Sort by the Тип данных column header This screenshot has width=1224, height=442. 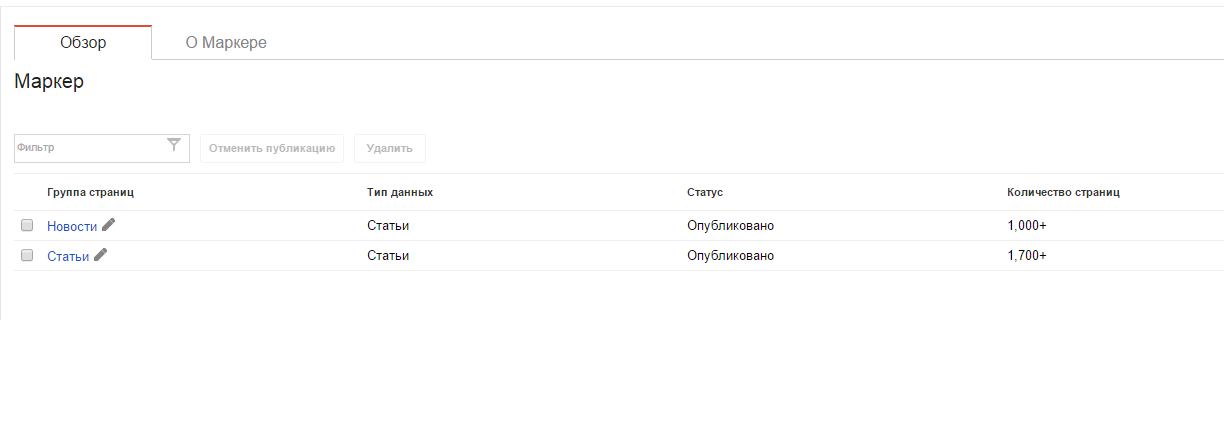[x=400, y=191]
